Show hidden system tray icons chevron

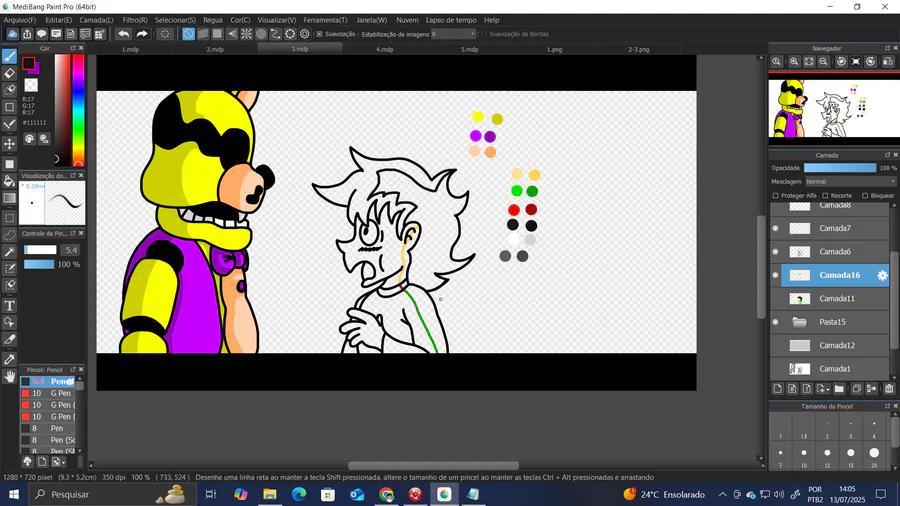(722, 495)
